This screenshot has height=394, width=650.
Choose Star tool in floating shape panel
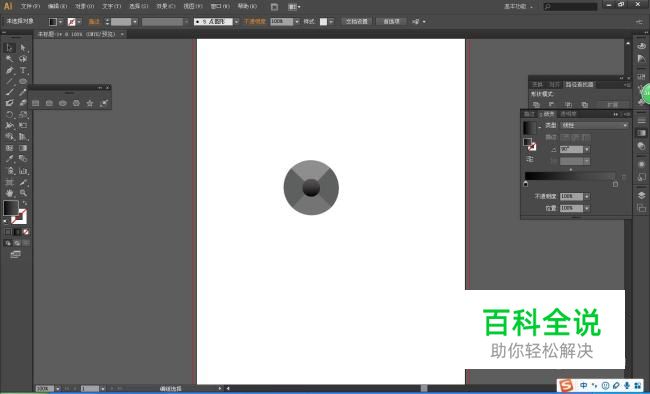point(90,103)
